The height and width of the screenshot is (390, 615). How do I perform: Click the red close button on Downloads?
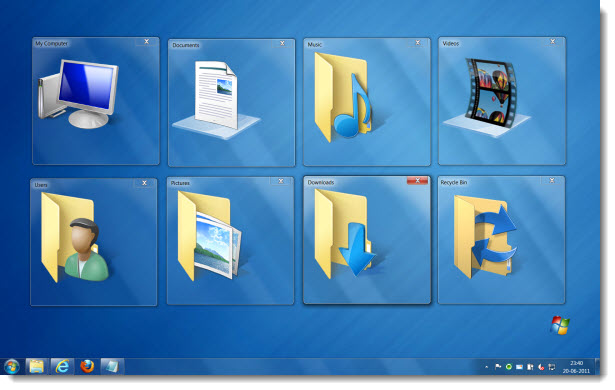tap(417, 180)
